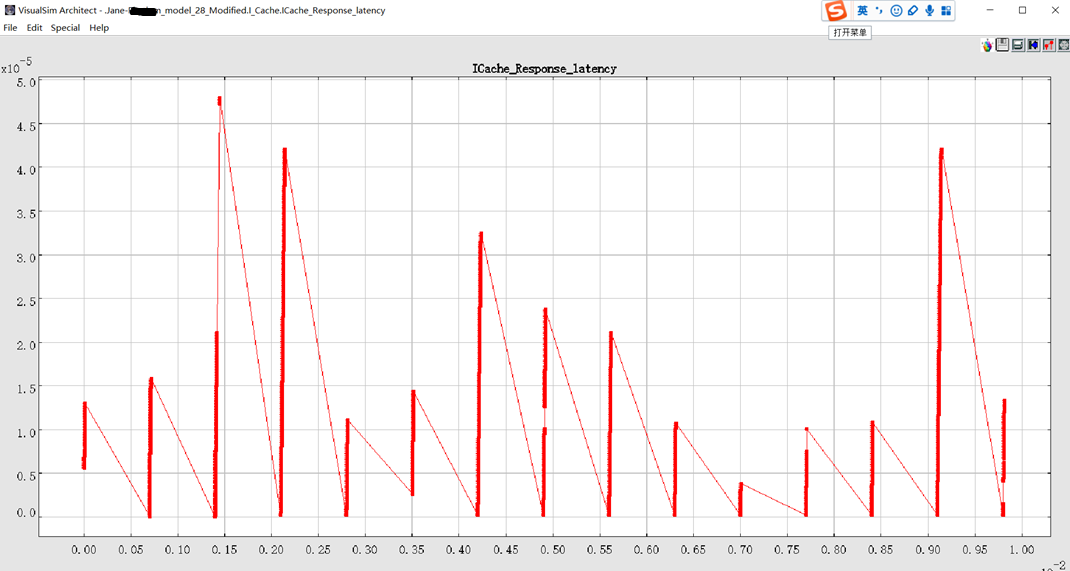Print the plot with the printer icon
This screenshot has width=1070, height=571.
[1017, 45]
